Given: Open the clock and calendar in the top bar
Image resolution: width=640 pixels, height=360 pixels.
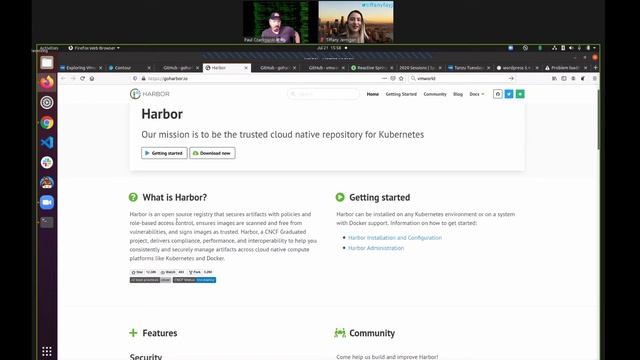Looking at the screenshot, I should click(x=329, y=48).
